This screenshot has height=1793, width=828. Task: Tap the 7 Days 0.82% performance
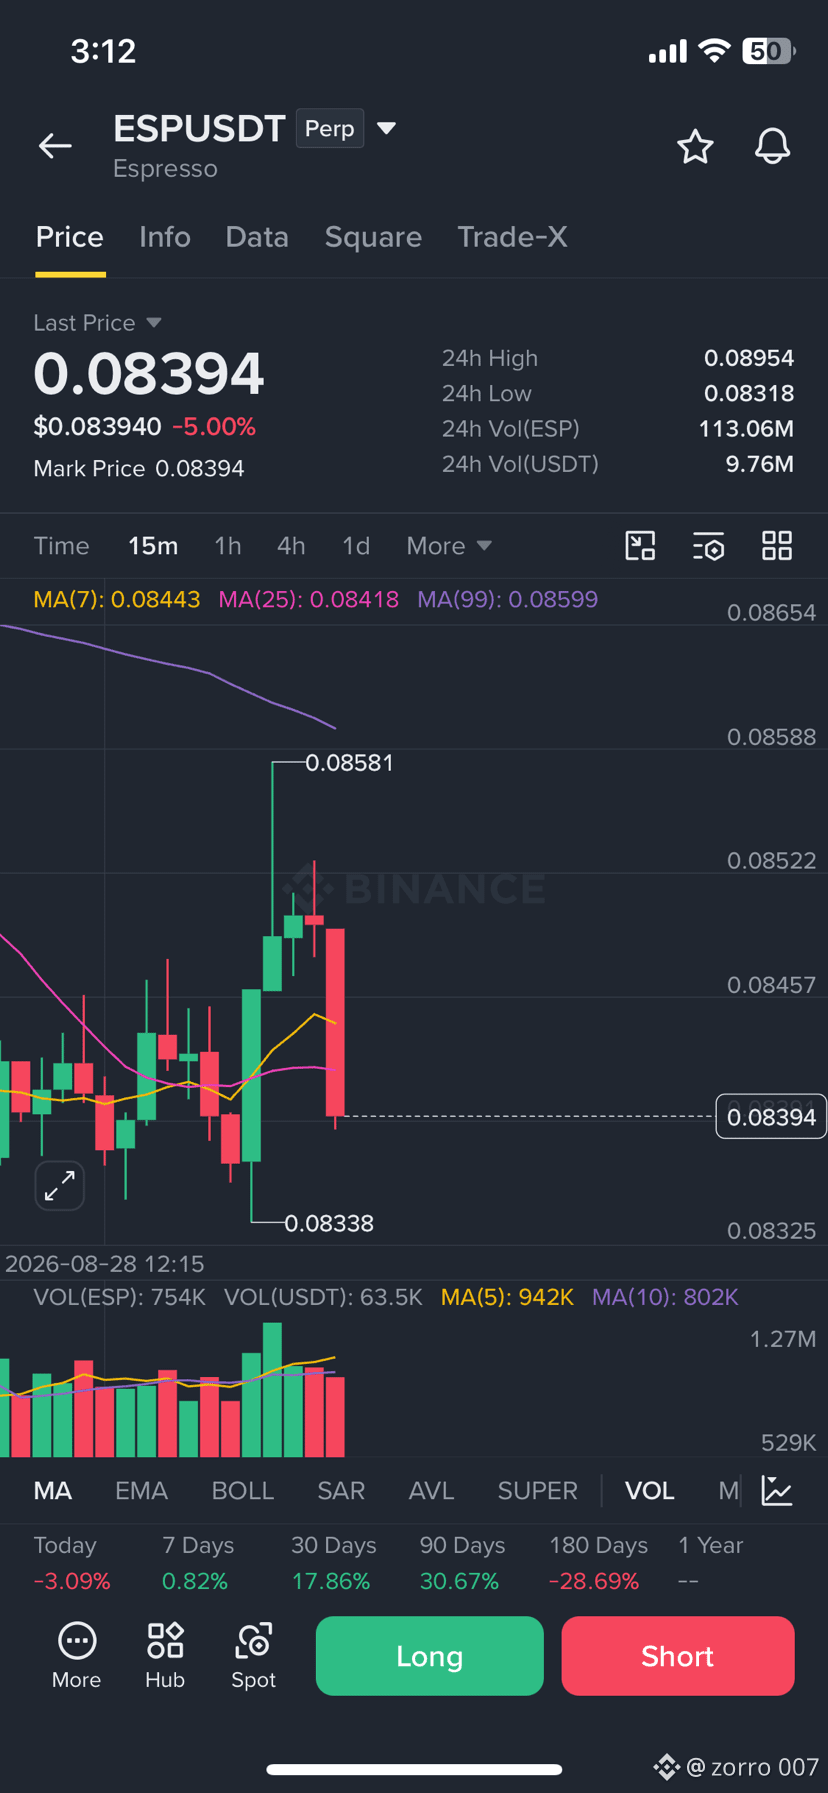[x=197, y=1564]
